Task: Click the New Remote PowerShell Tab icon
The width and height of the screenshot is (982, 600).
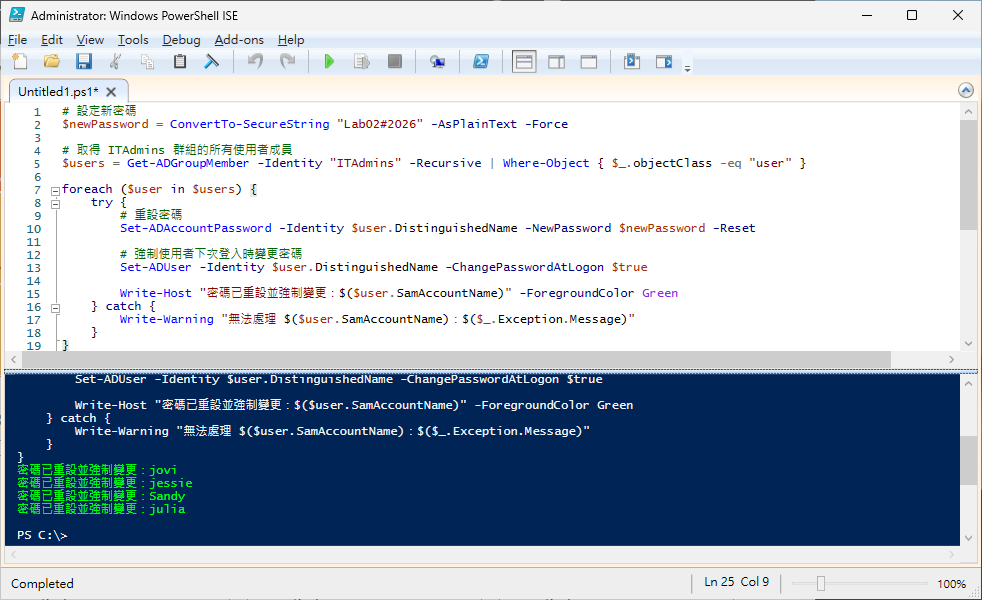Action: coord(437,62)
